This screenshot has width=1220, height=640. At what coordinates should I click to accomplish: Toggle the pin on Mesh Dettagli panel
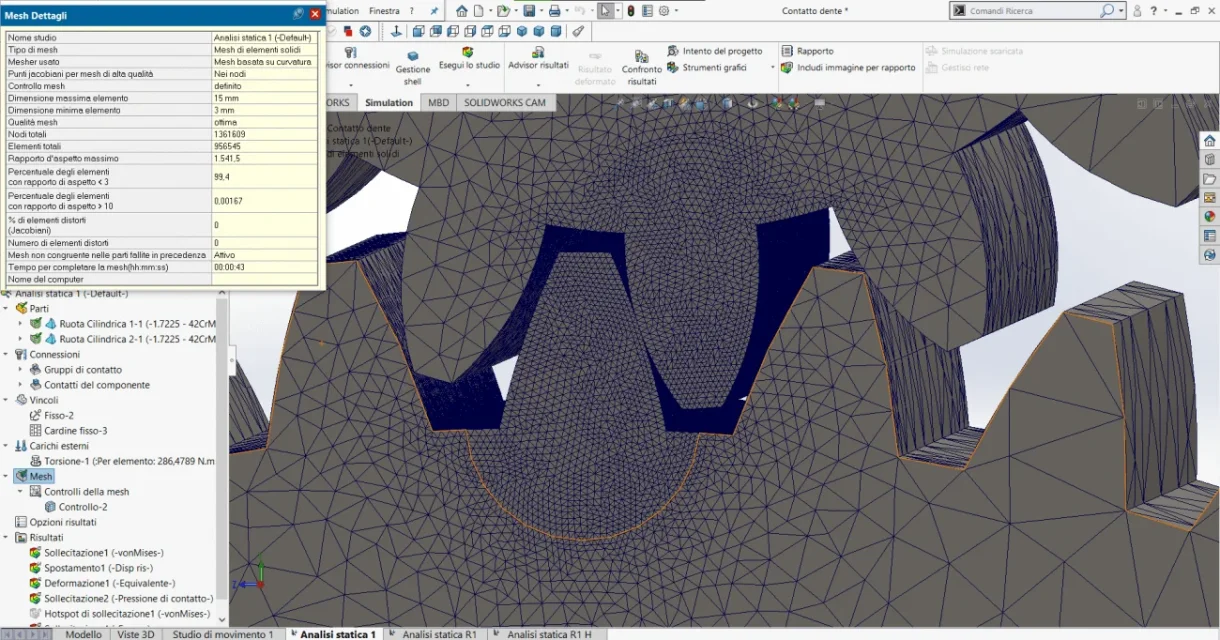click(298, 14)
